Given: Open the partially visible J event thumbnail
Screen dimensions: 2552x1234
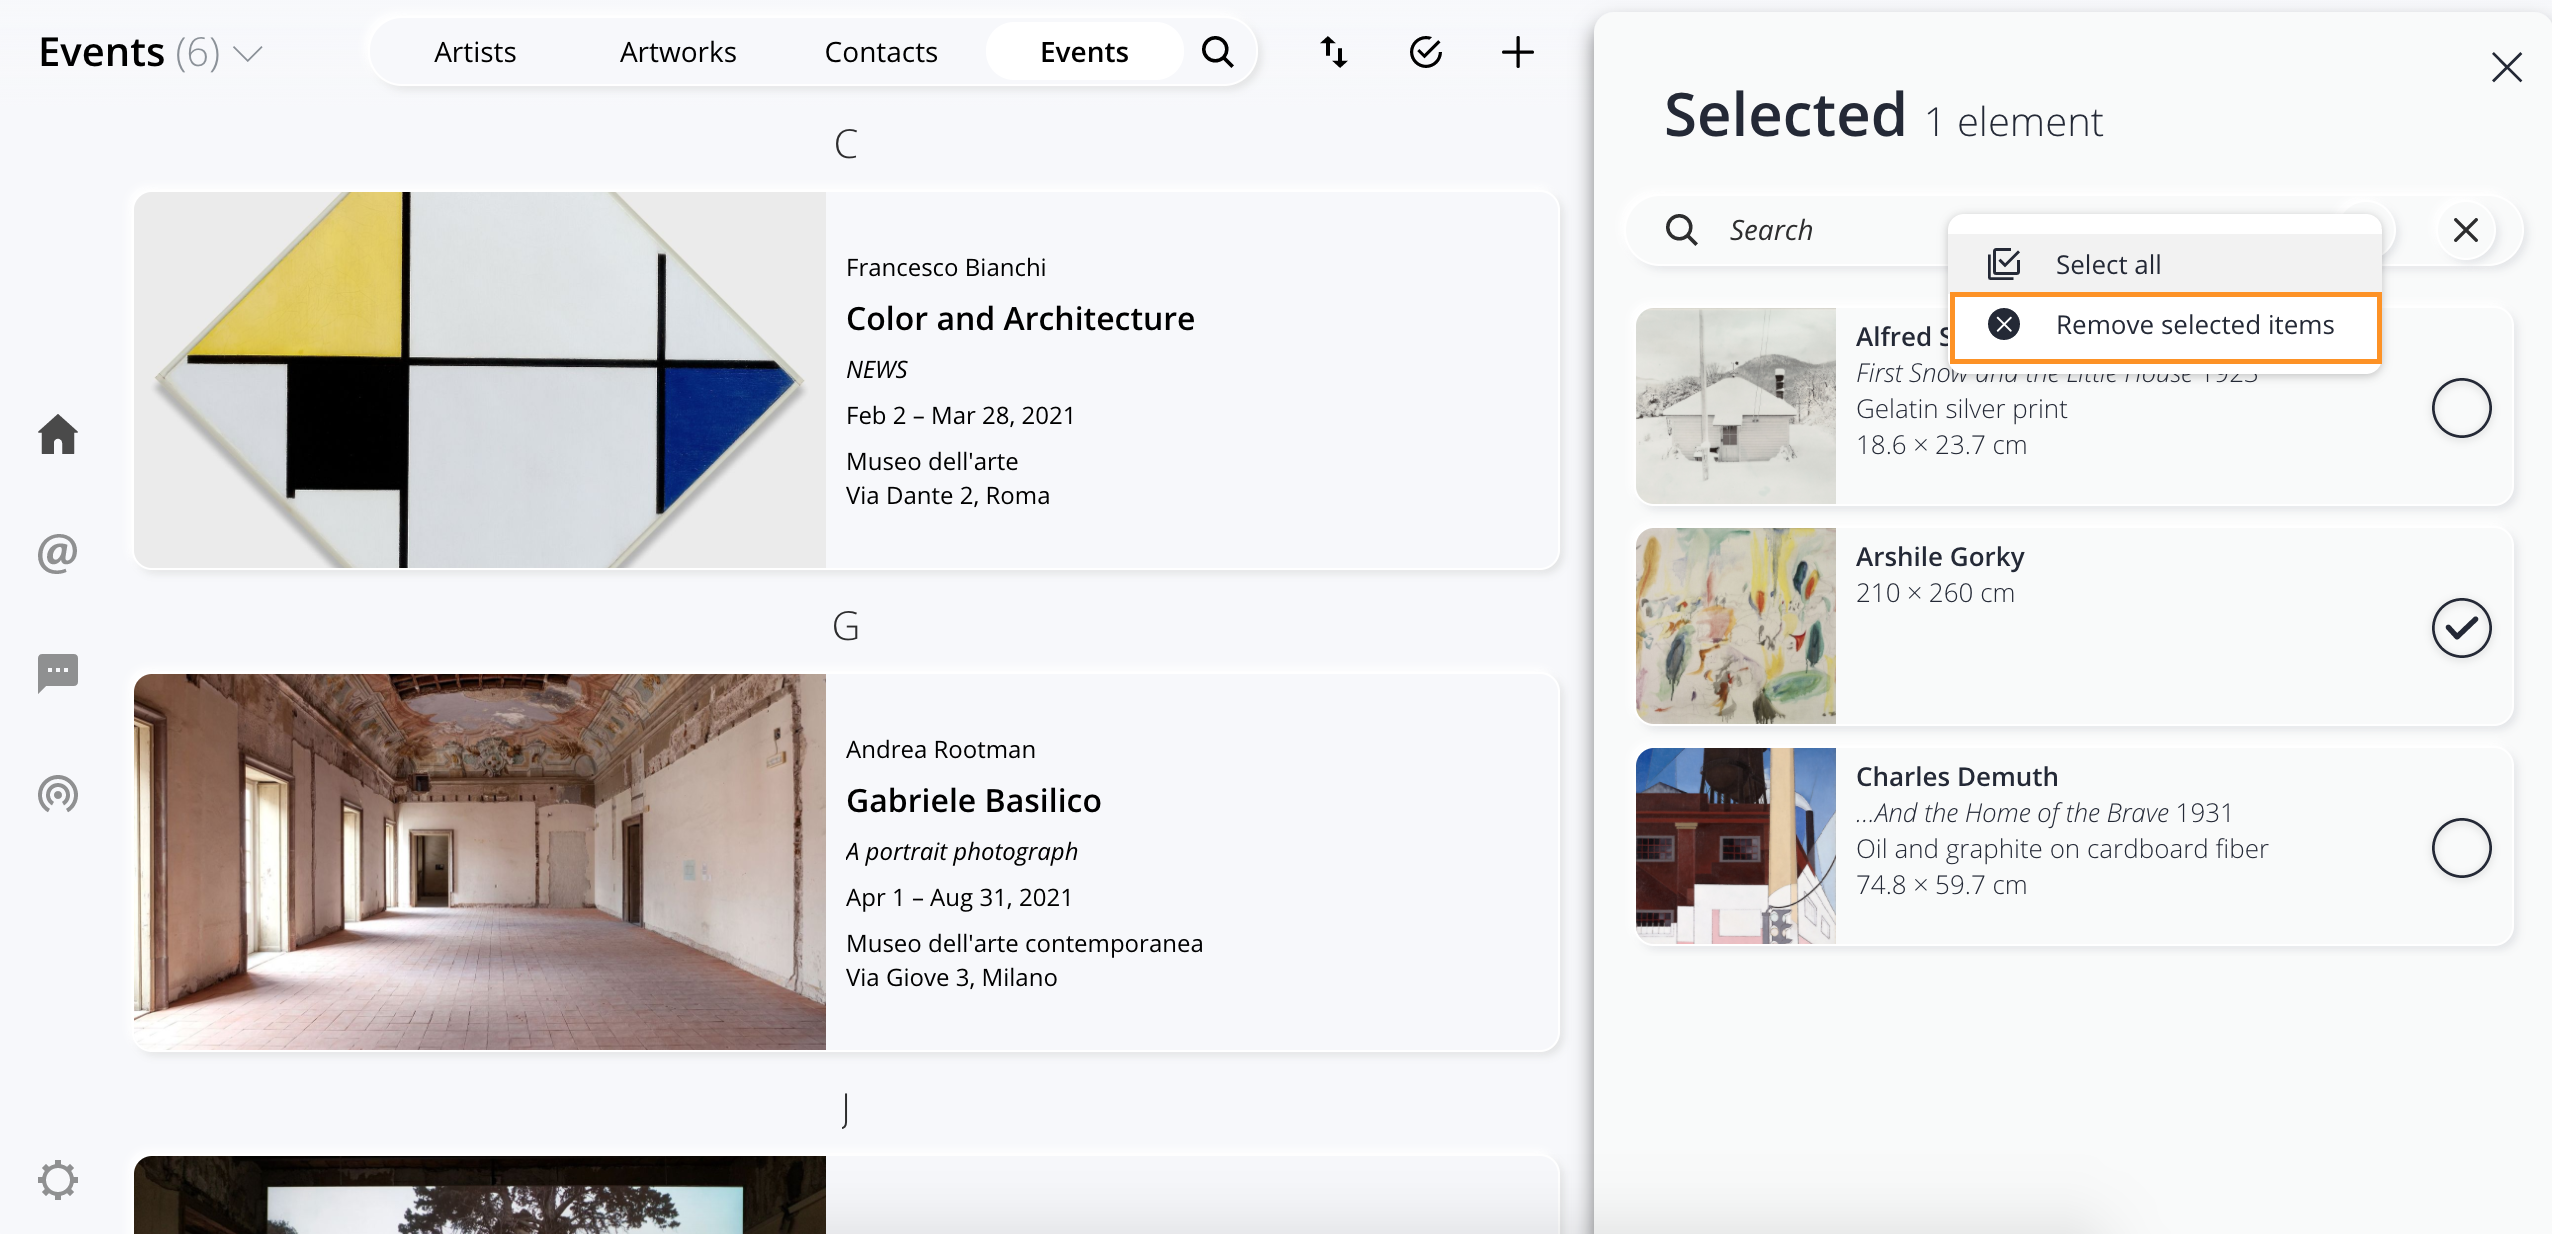Looking at the screenshot, I should 480,1195.
